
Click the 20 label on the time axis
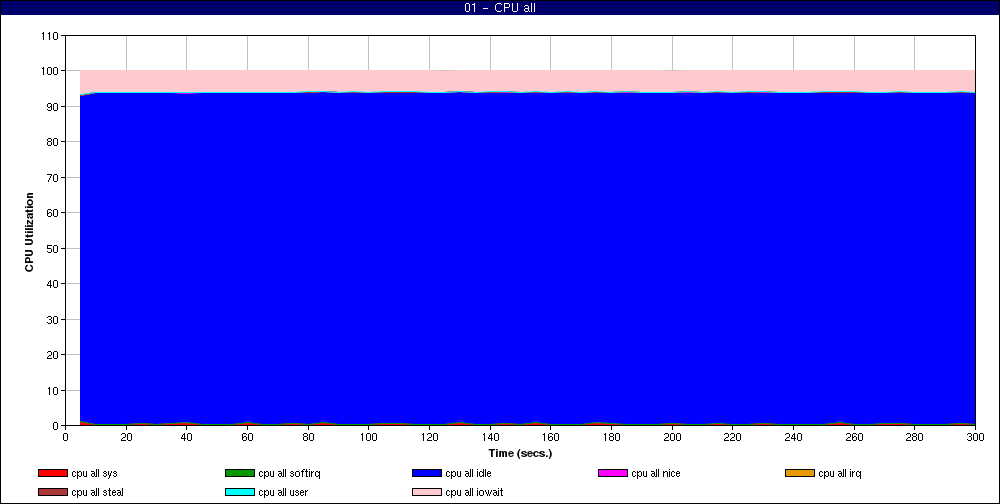tap(126, 437)
